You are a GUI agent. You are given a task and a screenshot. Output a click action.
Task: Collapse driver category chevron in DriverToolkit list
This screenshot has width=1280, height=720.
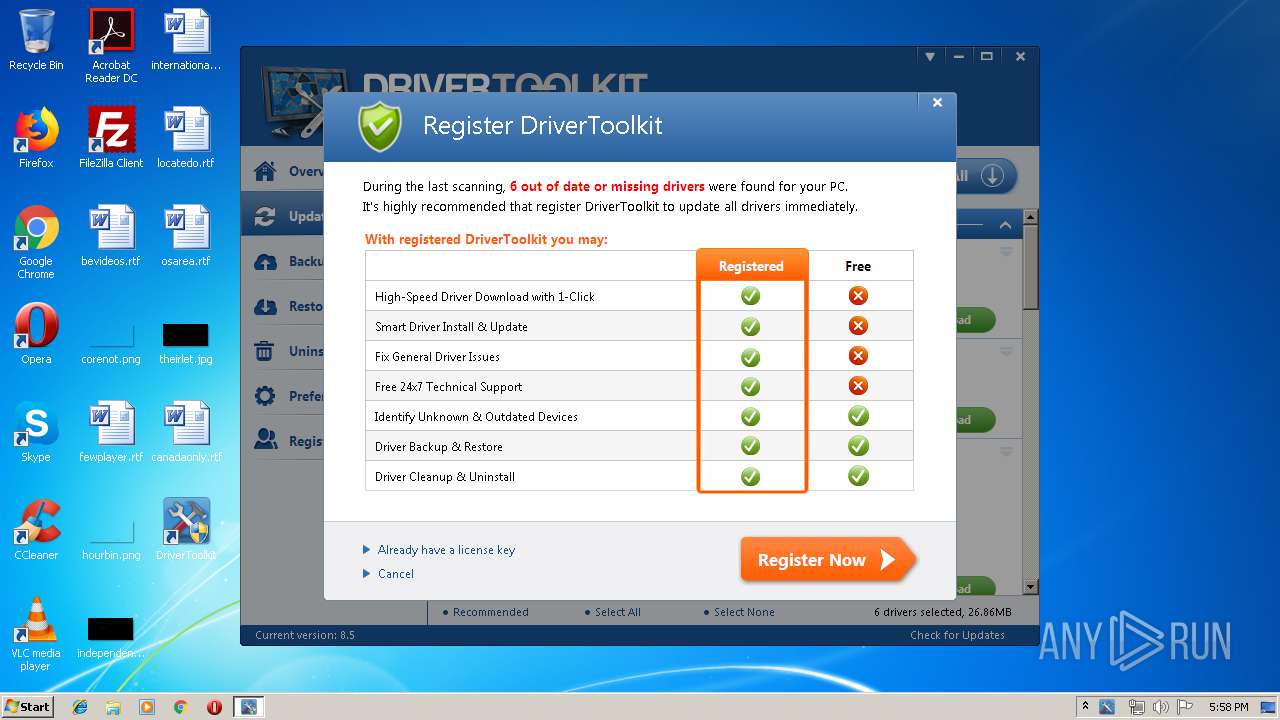pos(1005,225)
